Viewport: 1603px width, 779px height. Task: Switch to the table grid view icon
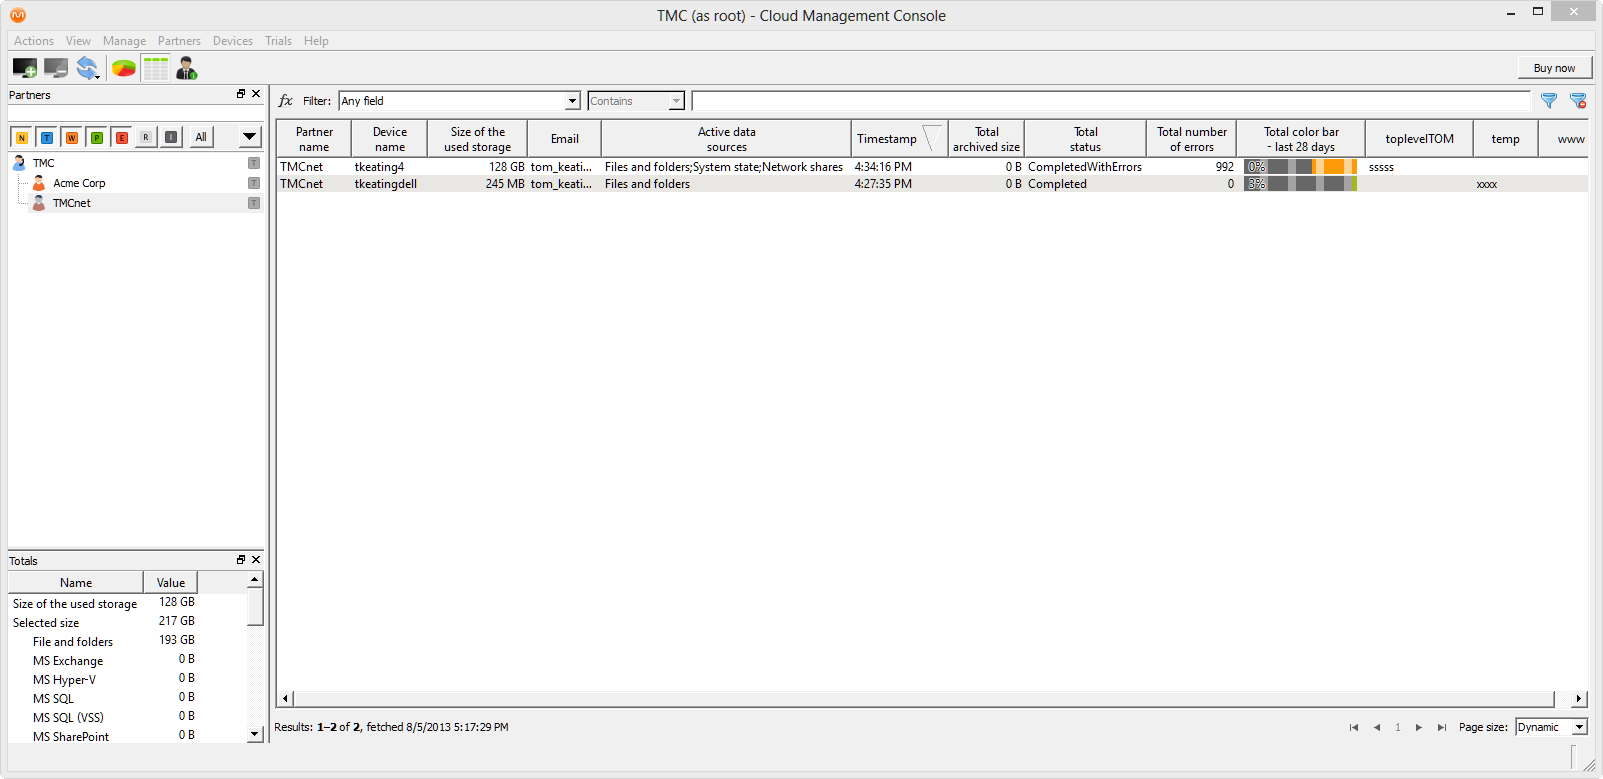[x=156, y=68]
